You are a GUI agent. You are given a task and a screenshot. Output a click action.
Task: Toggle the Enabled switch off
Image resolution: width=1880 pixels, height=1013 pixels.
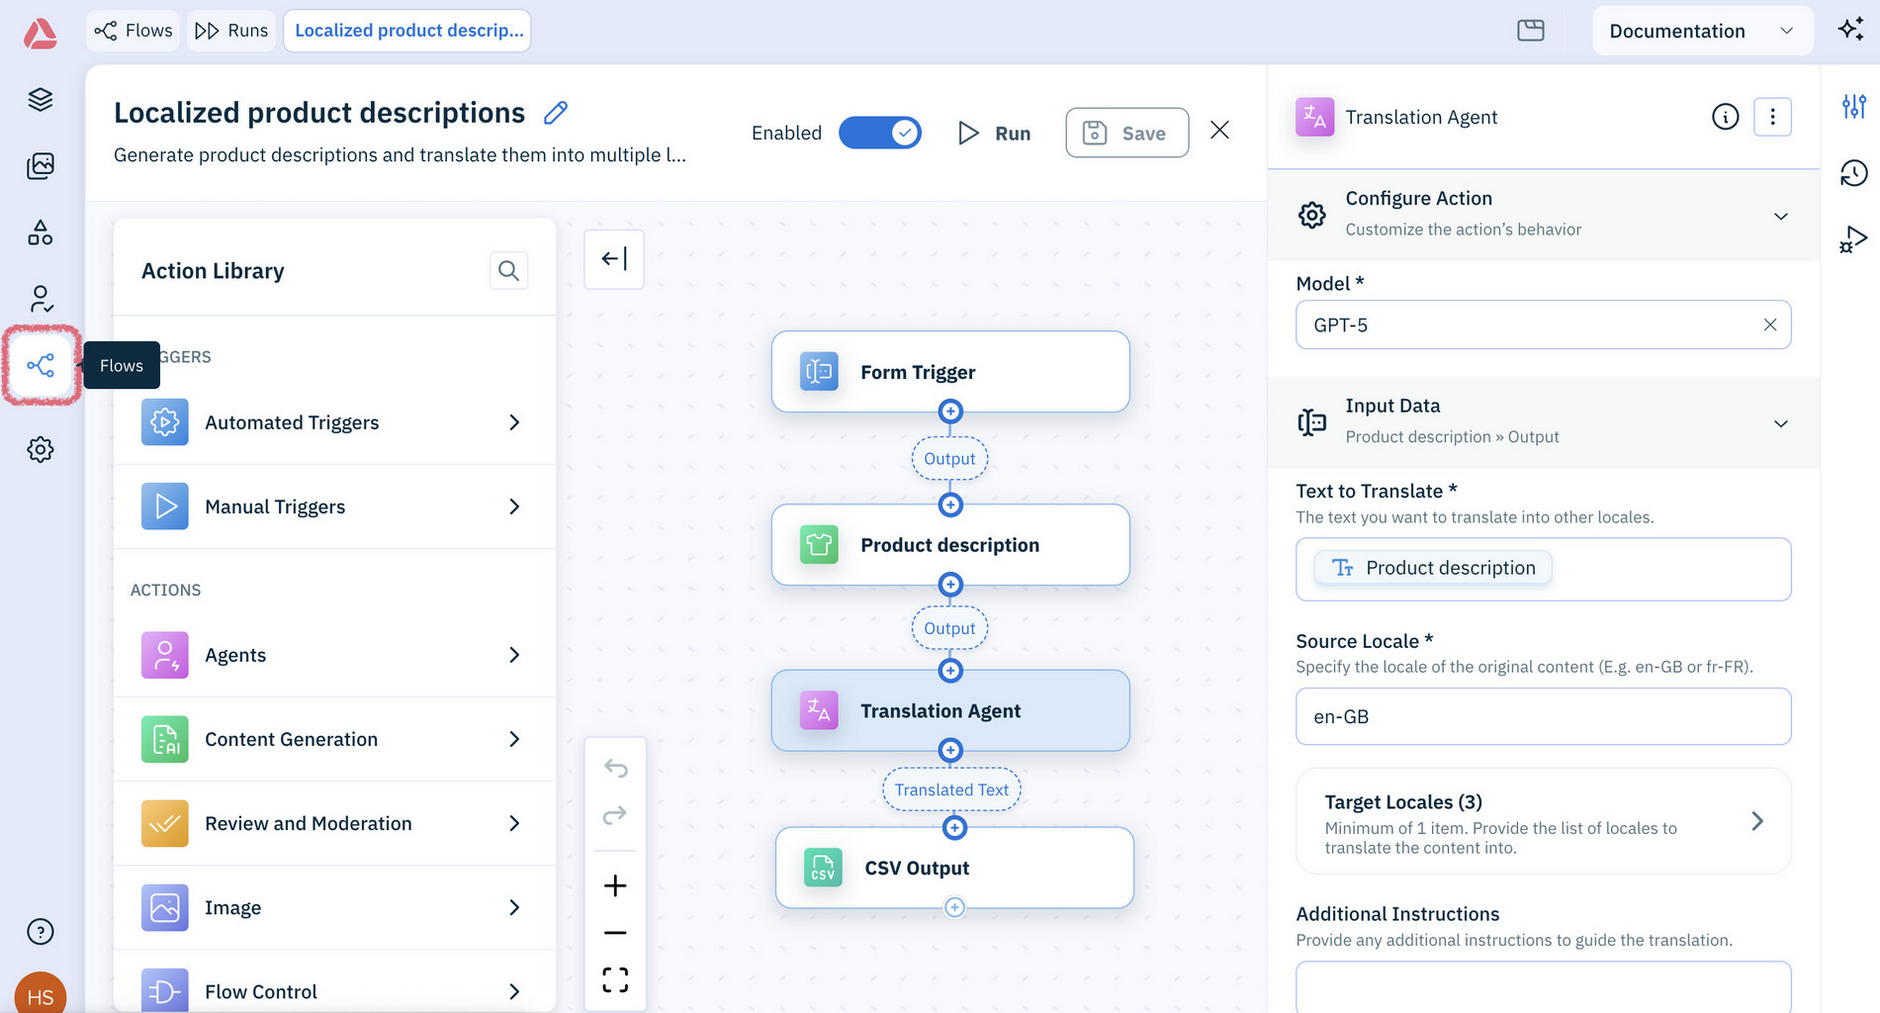pos(880,133)
